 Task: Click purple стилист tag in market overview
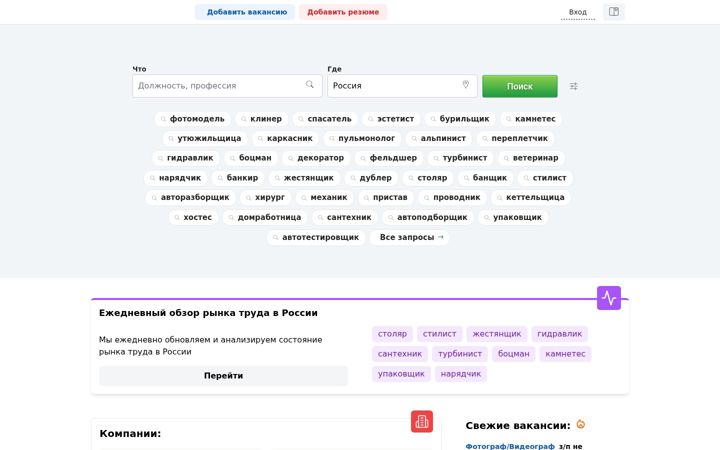click(439, 334)
